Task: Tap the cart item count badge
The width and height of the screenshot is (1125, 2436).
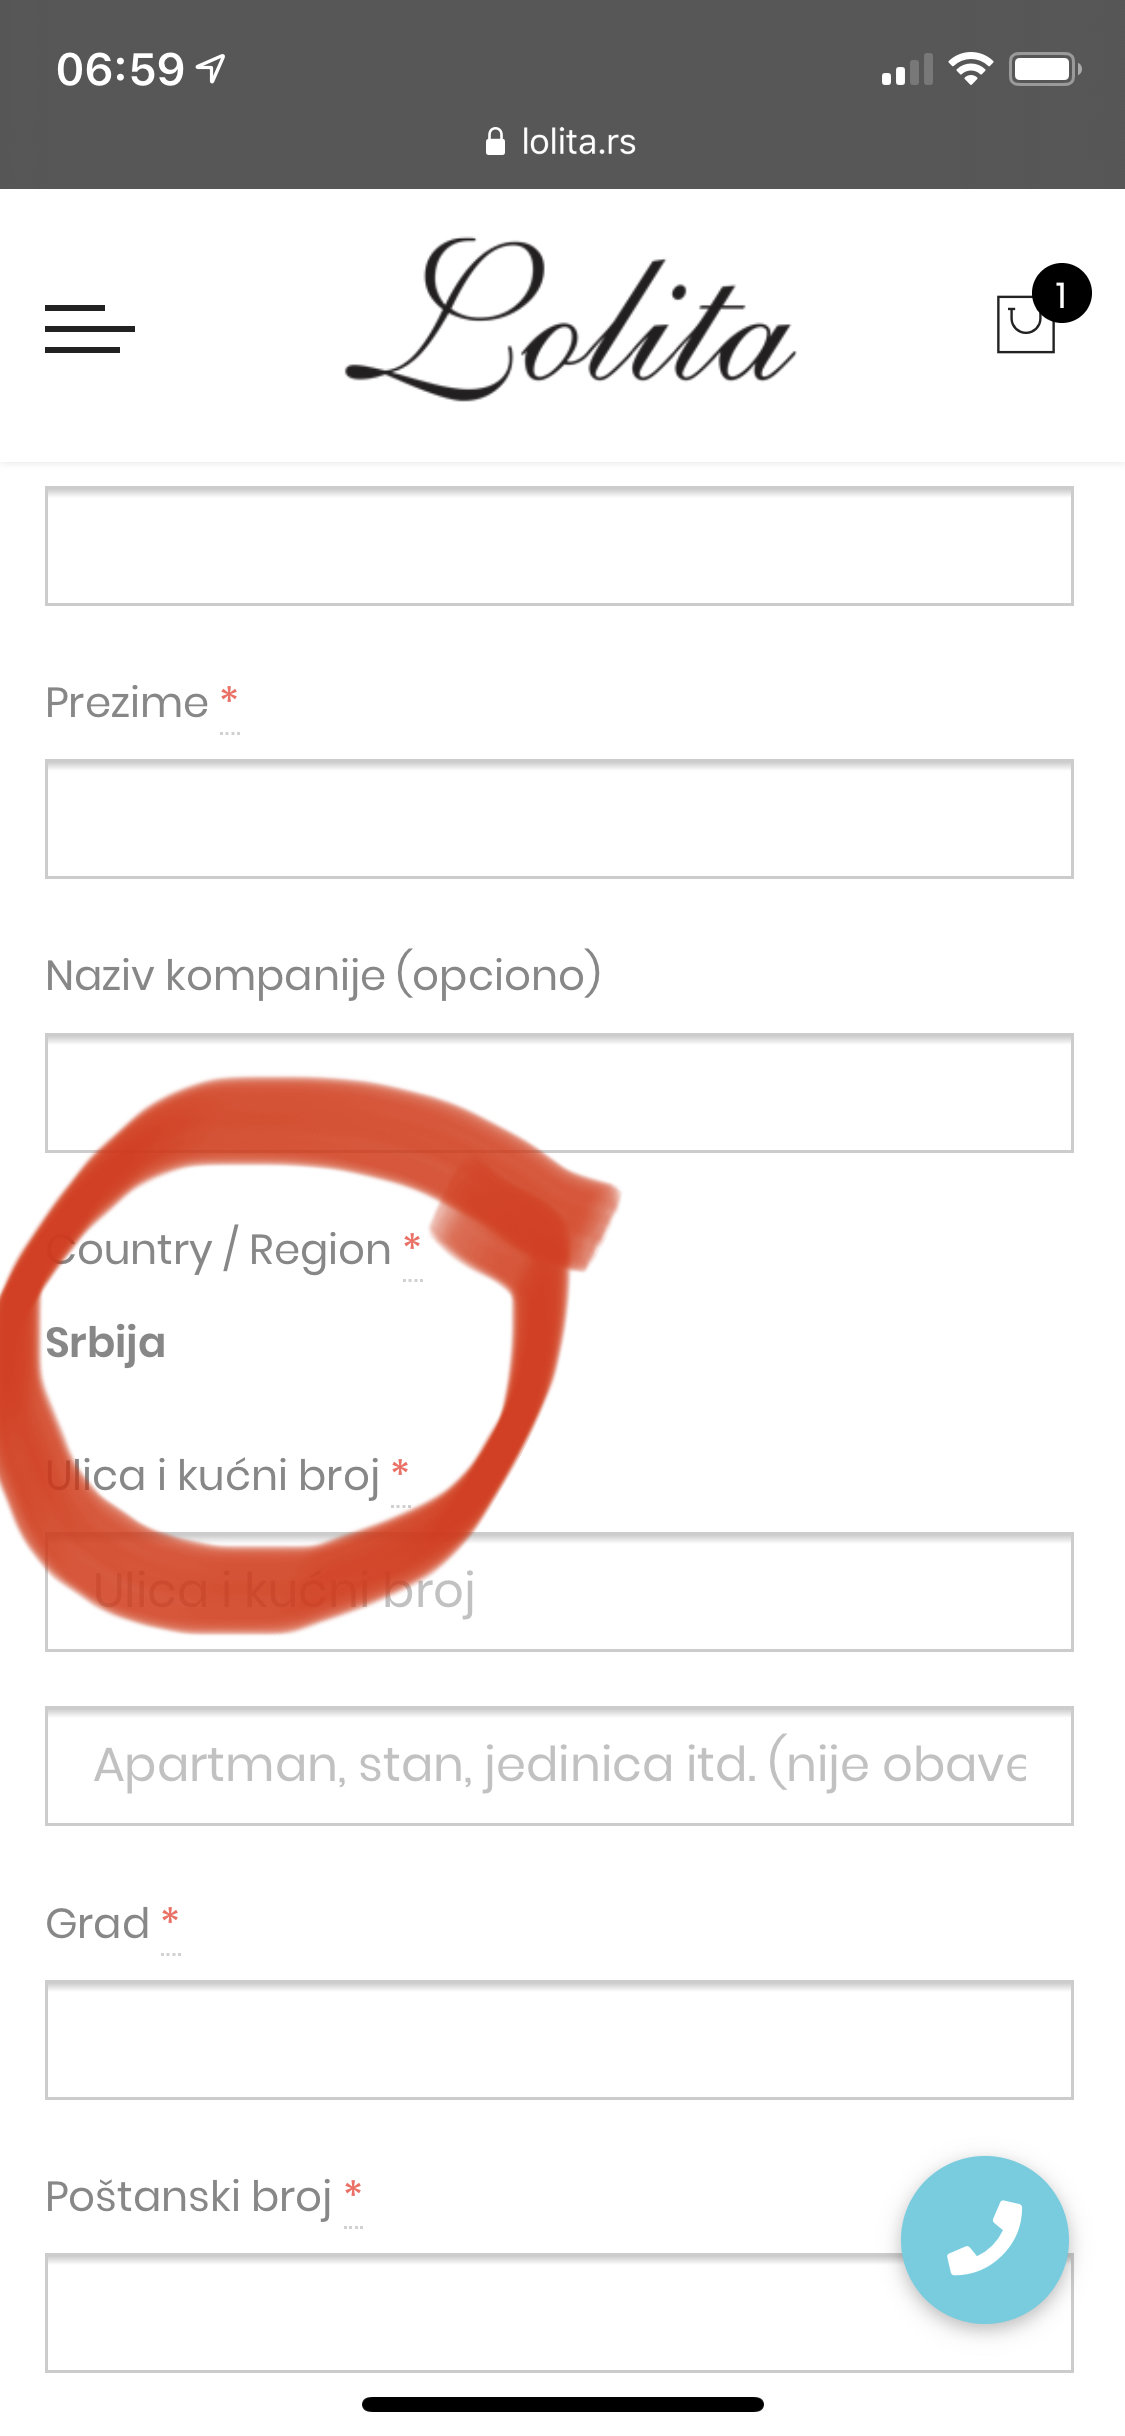Action: (x=1061, y=293)
